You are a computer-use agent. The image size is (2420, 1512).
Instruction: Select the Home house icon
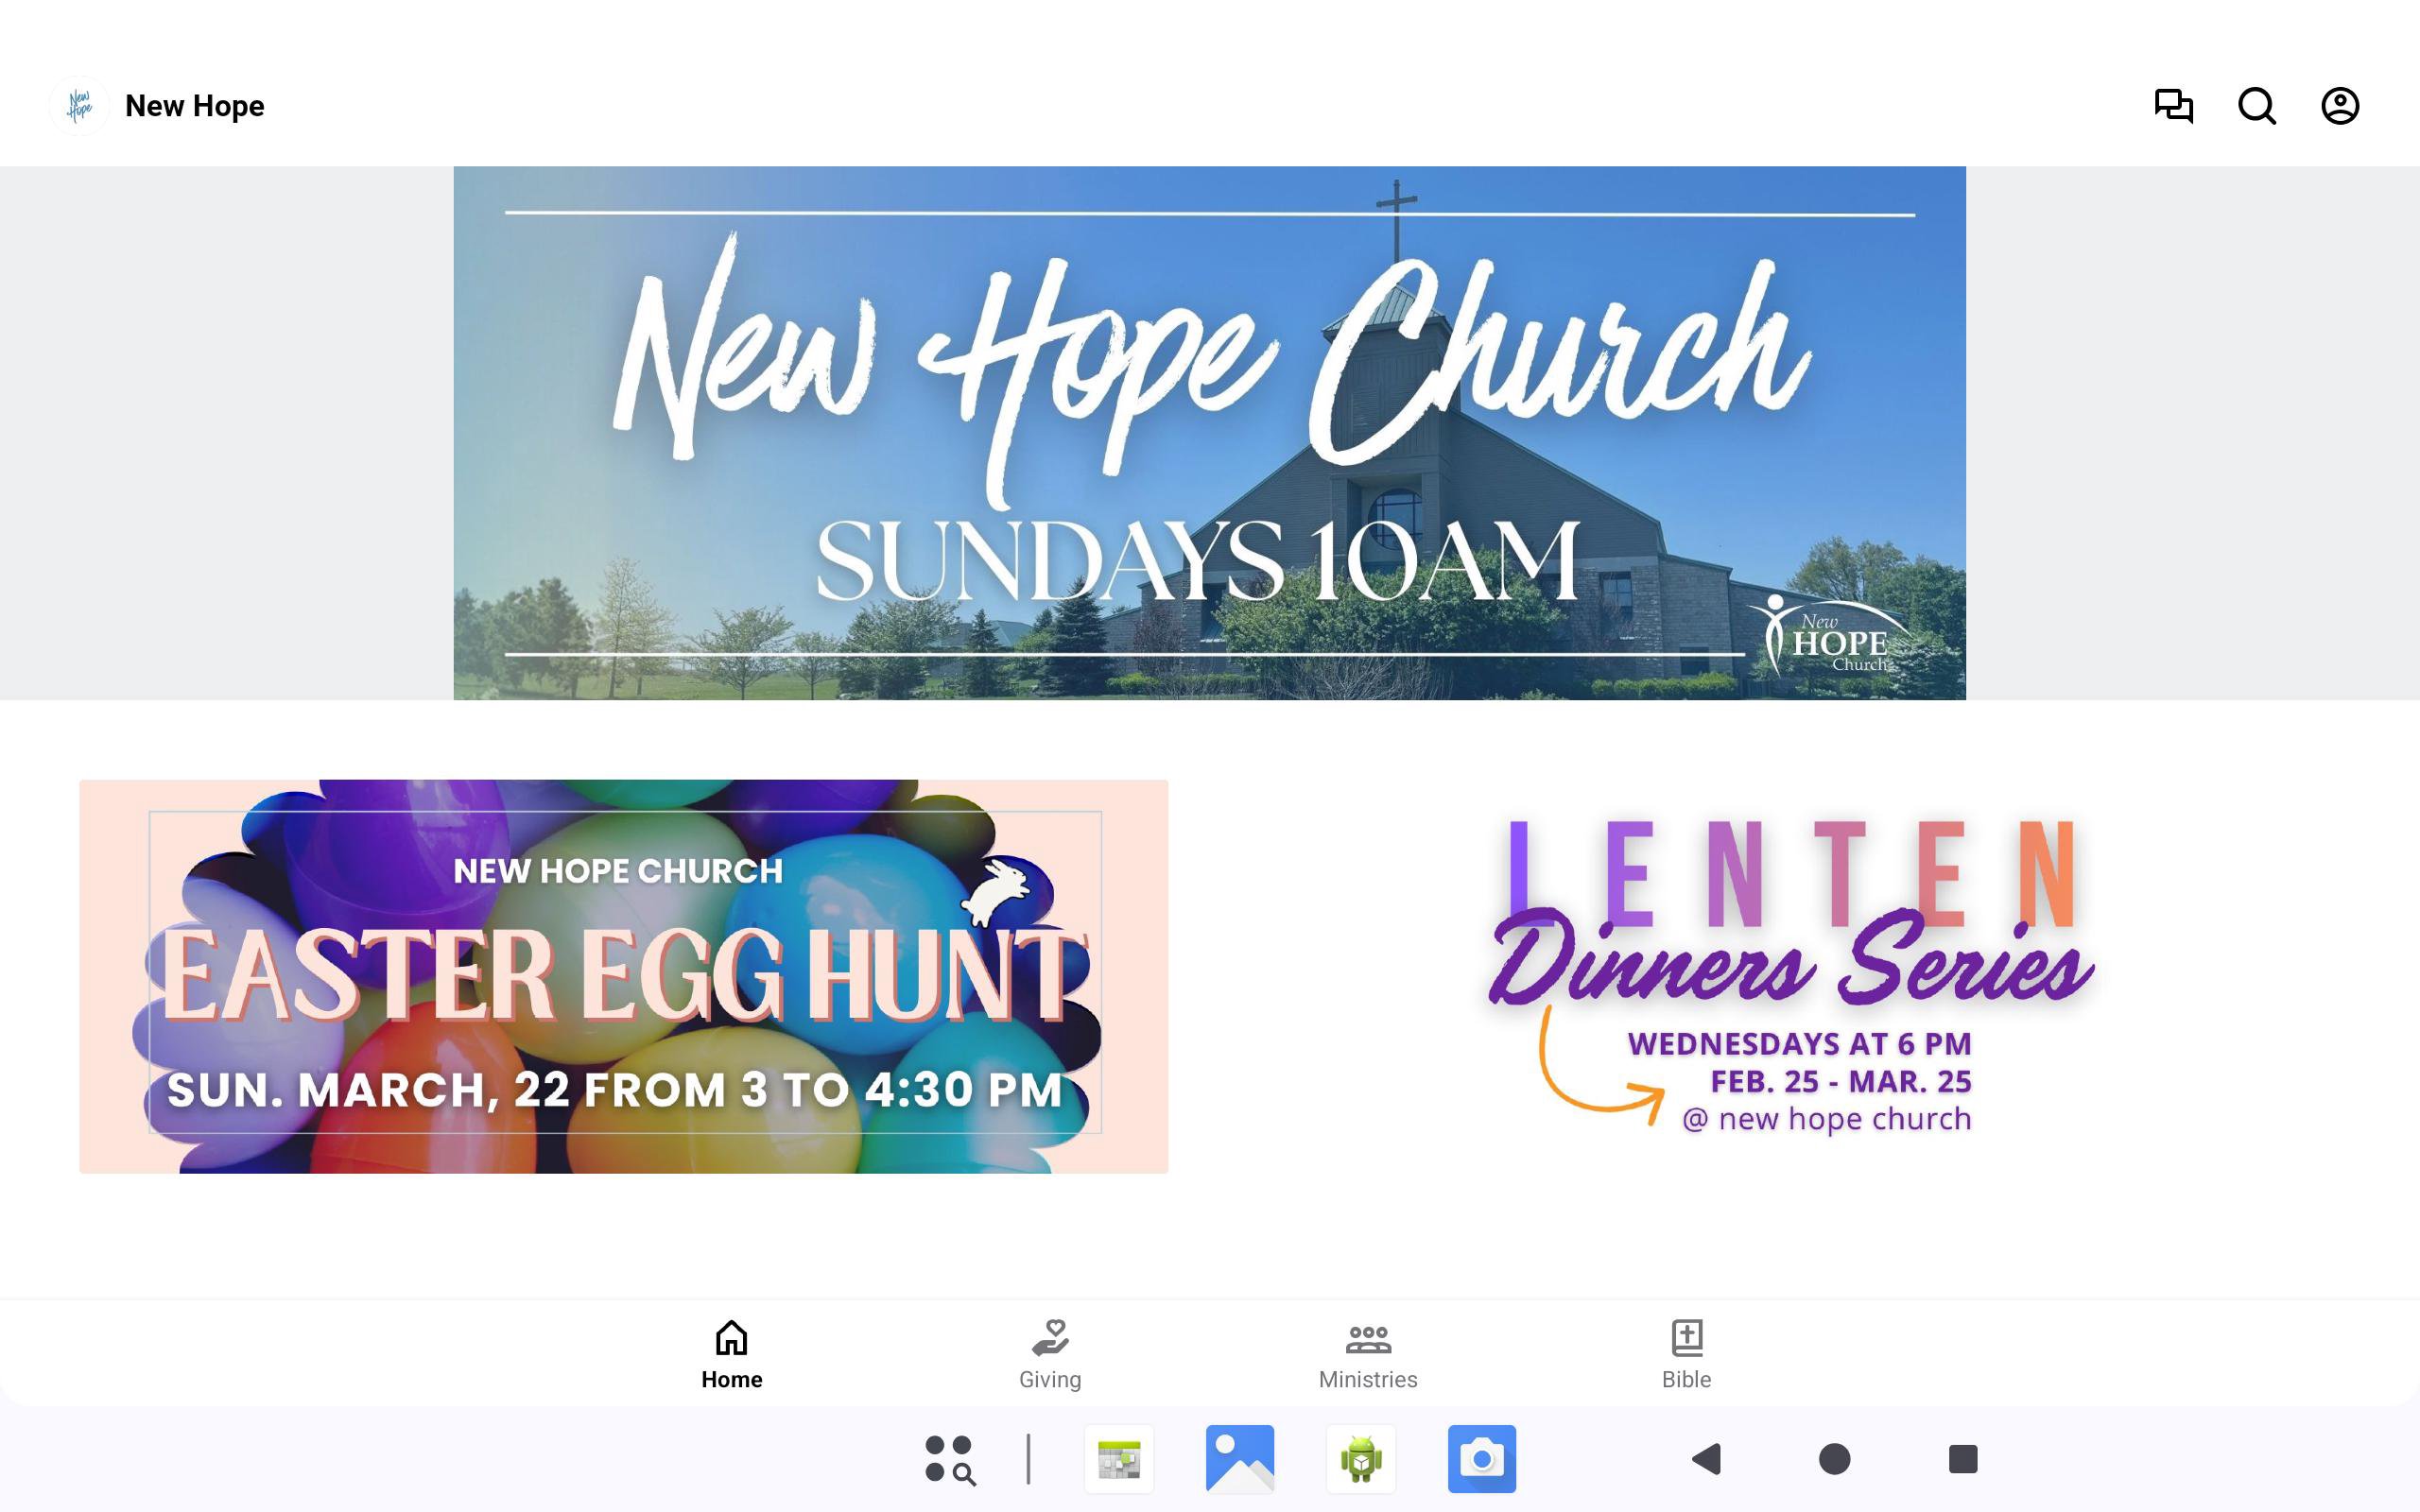[731, 1337]
